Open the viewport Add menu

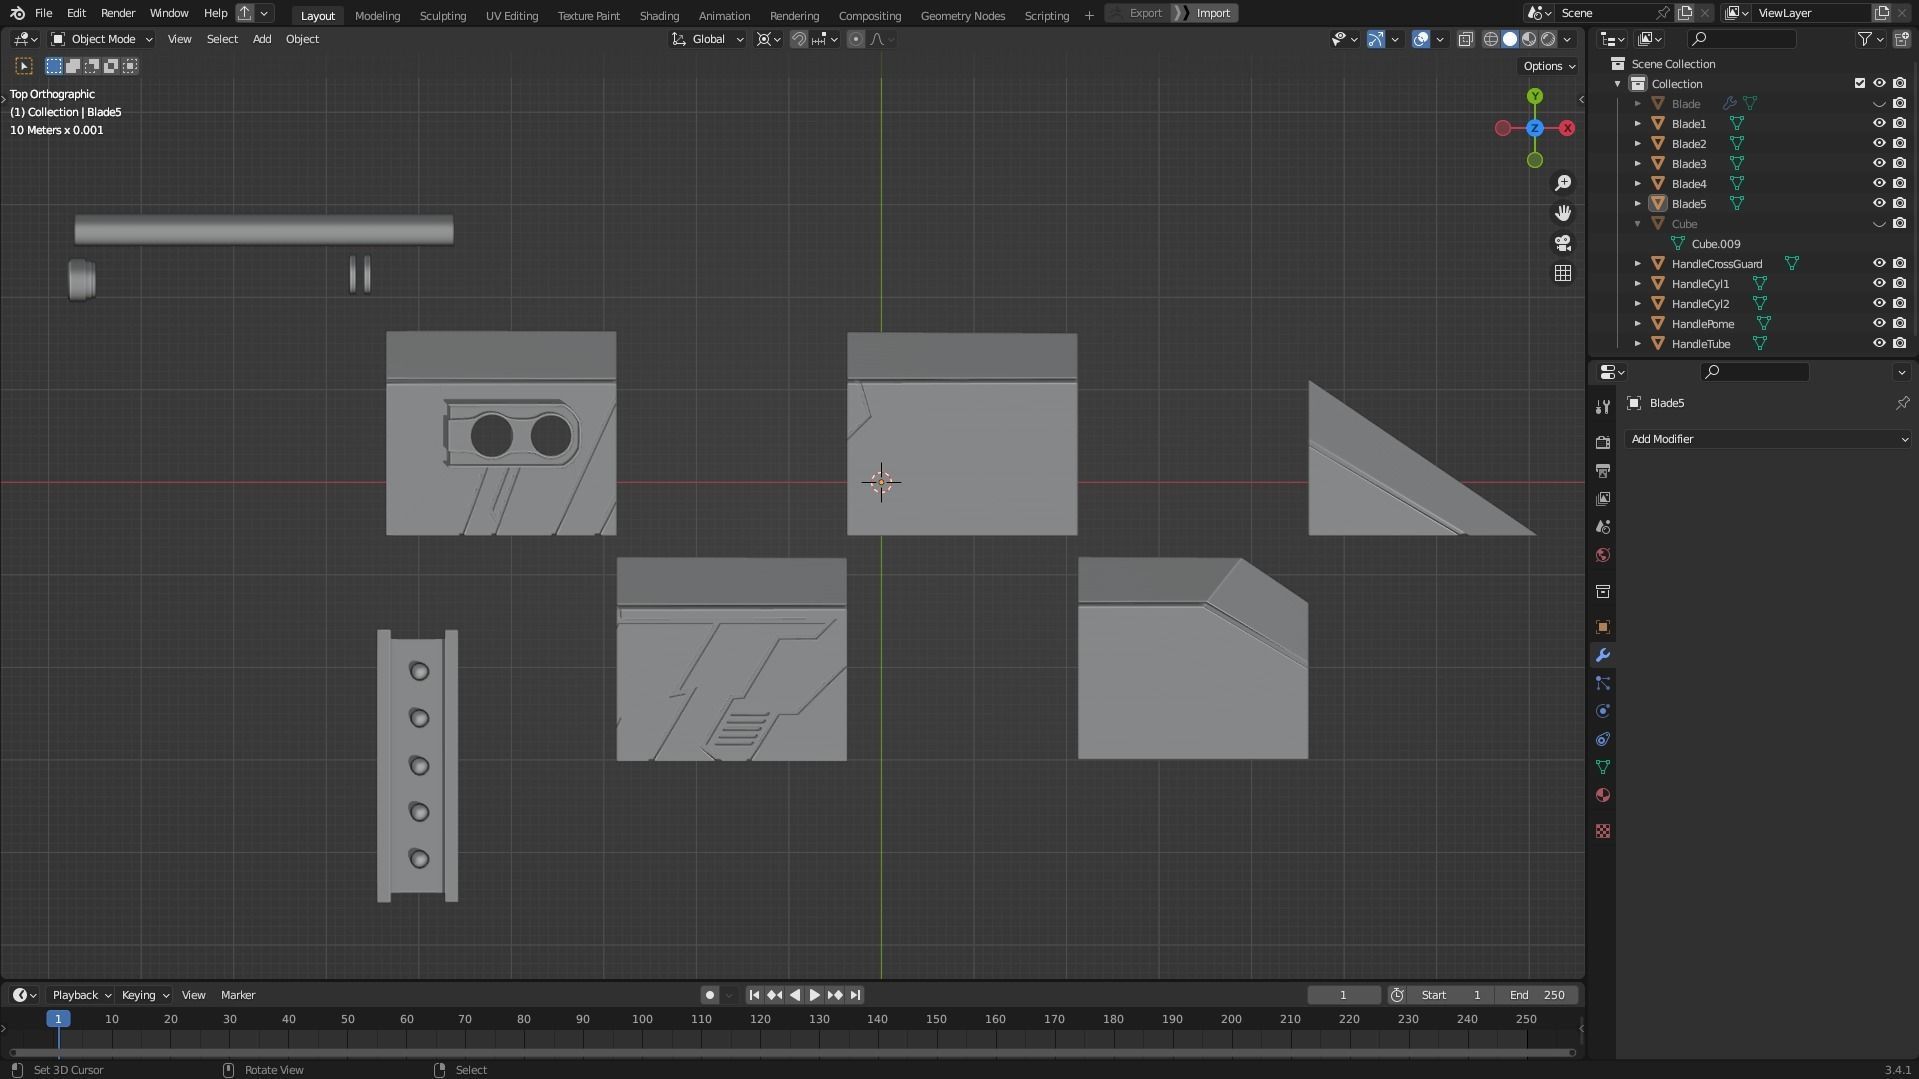(x=262, y=39)
